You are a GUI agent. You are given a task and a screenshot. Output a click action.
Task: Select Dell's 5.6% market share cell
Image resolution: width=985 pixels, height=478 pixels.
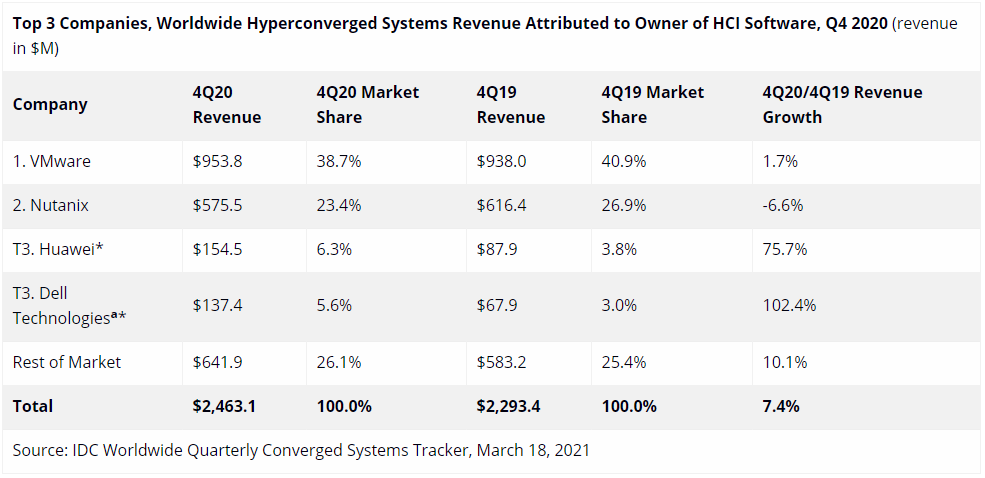334,306
